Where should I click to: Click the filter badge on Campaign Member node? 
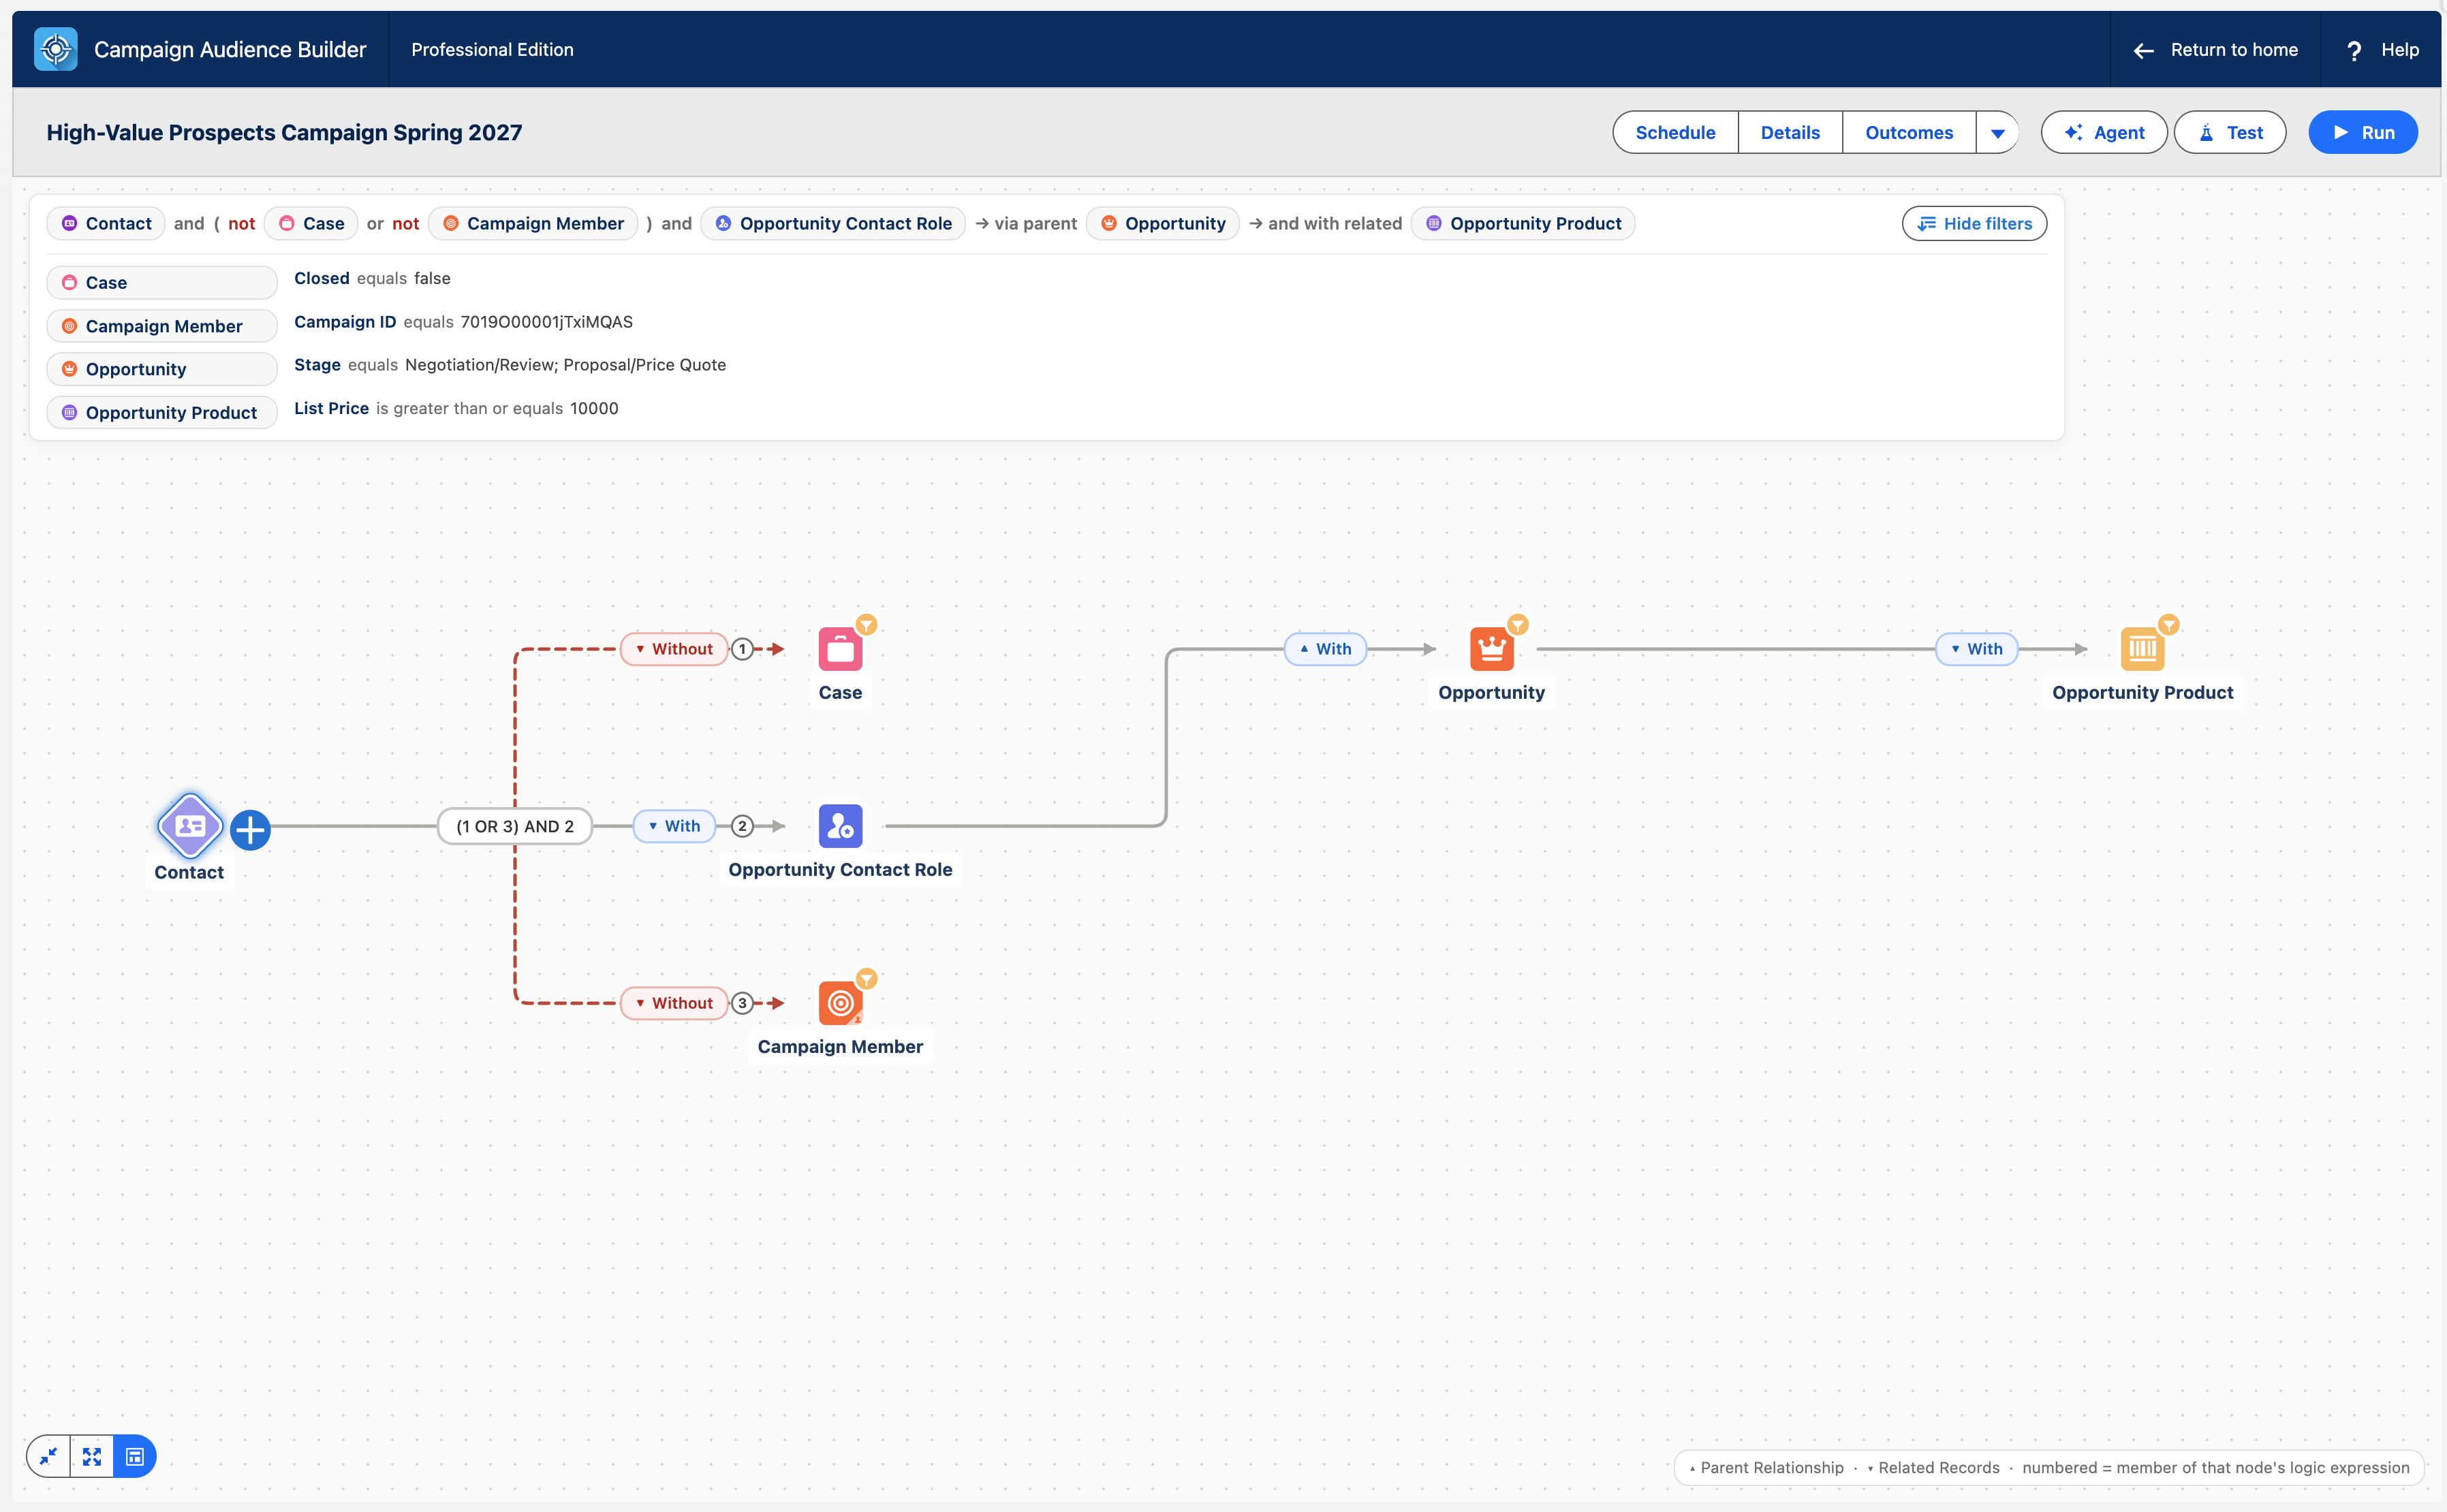(x=867, y=979)
